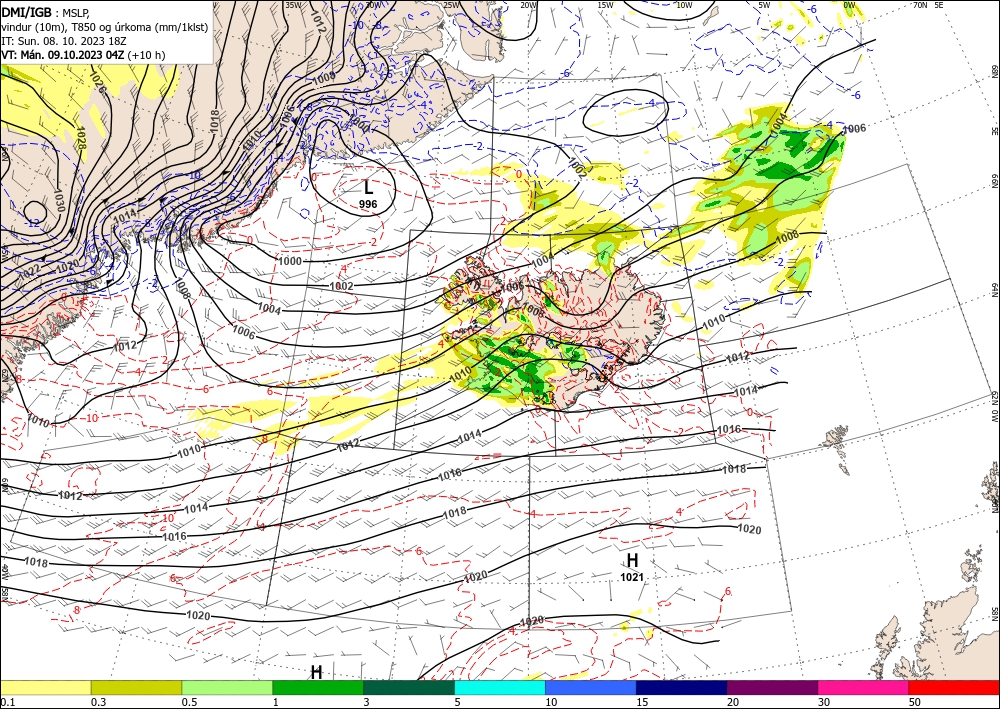1000x709 pixels.
Task: Click the '996' pressure value under L
Action: pyautogui.click(x=368, y=204)
